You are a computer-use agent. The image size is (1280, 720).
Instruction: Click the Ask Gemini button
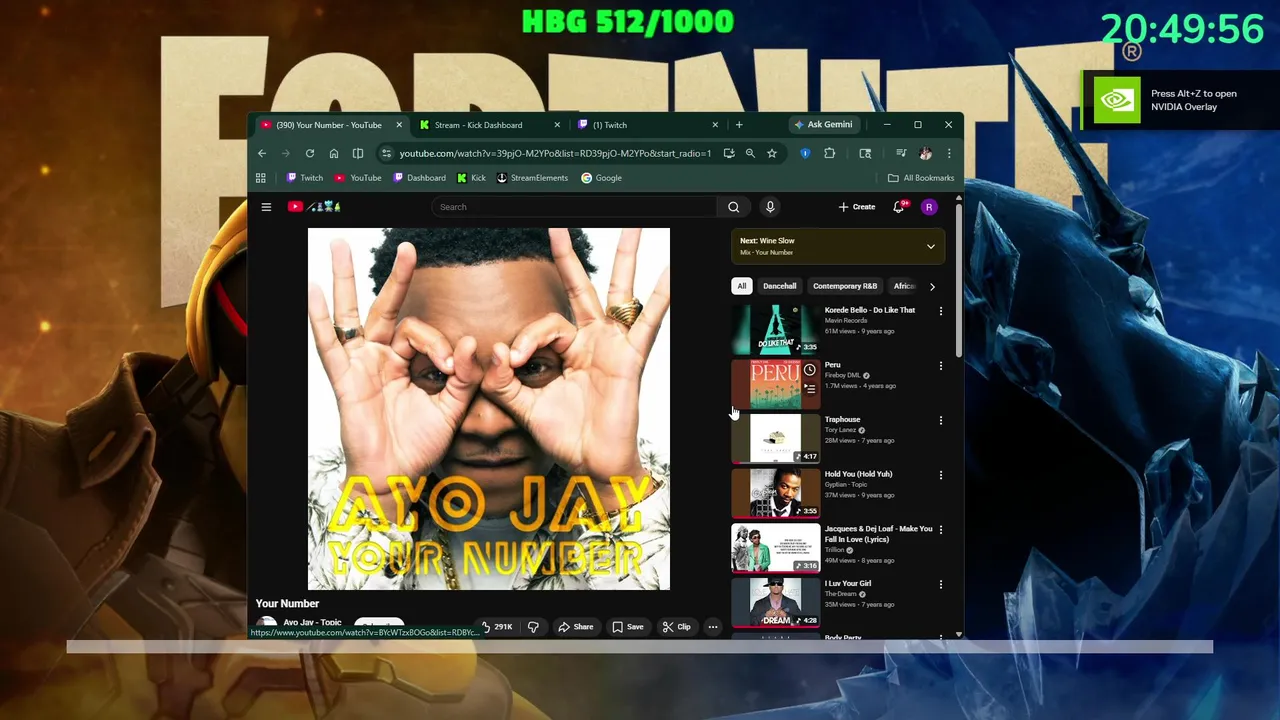coord(823,125)
